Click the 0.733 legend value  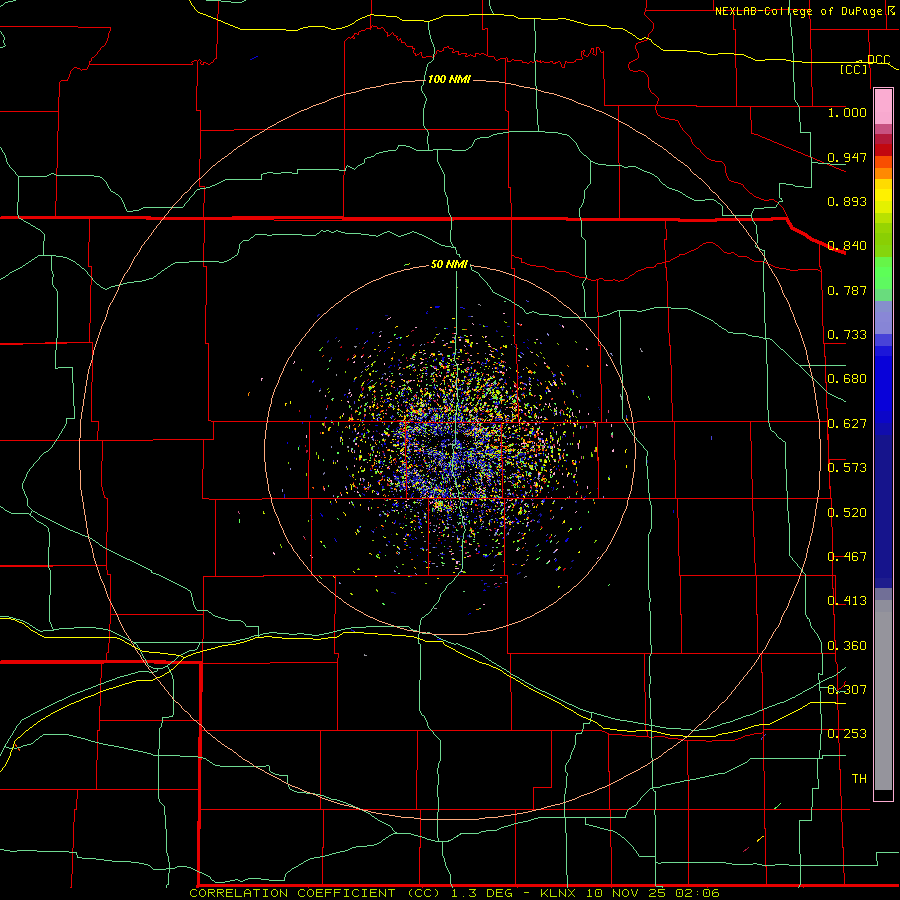[x=847, y=335]
